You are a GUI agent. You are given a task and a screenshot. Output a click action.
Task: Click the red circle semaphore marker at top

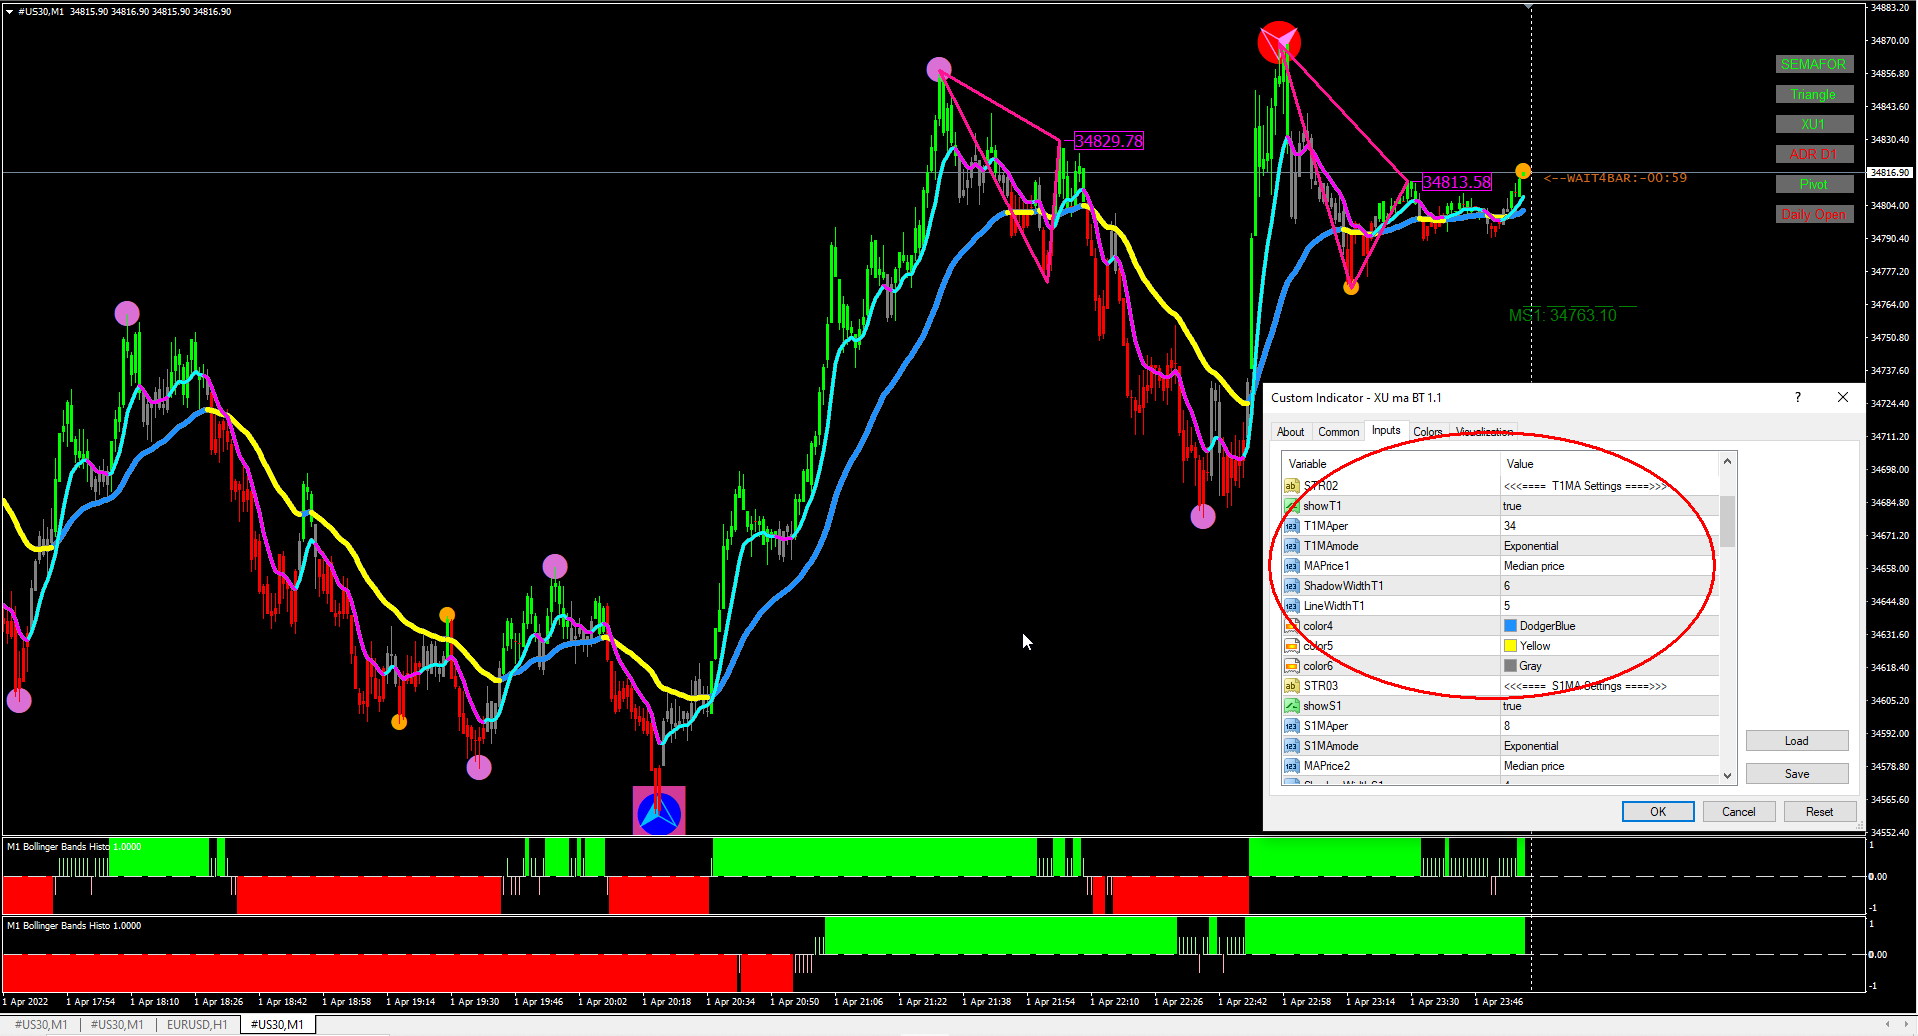1279,43
